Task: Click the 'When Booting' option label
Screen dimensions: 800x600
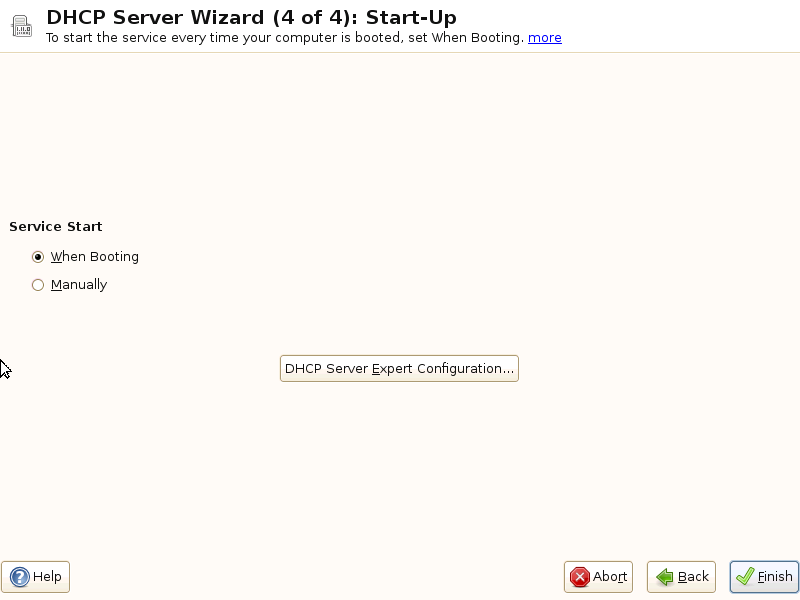Action: point(95,257)
